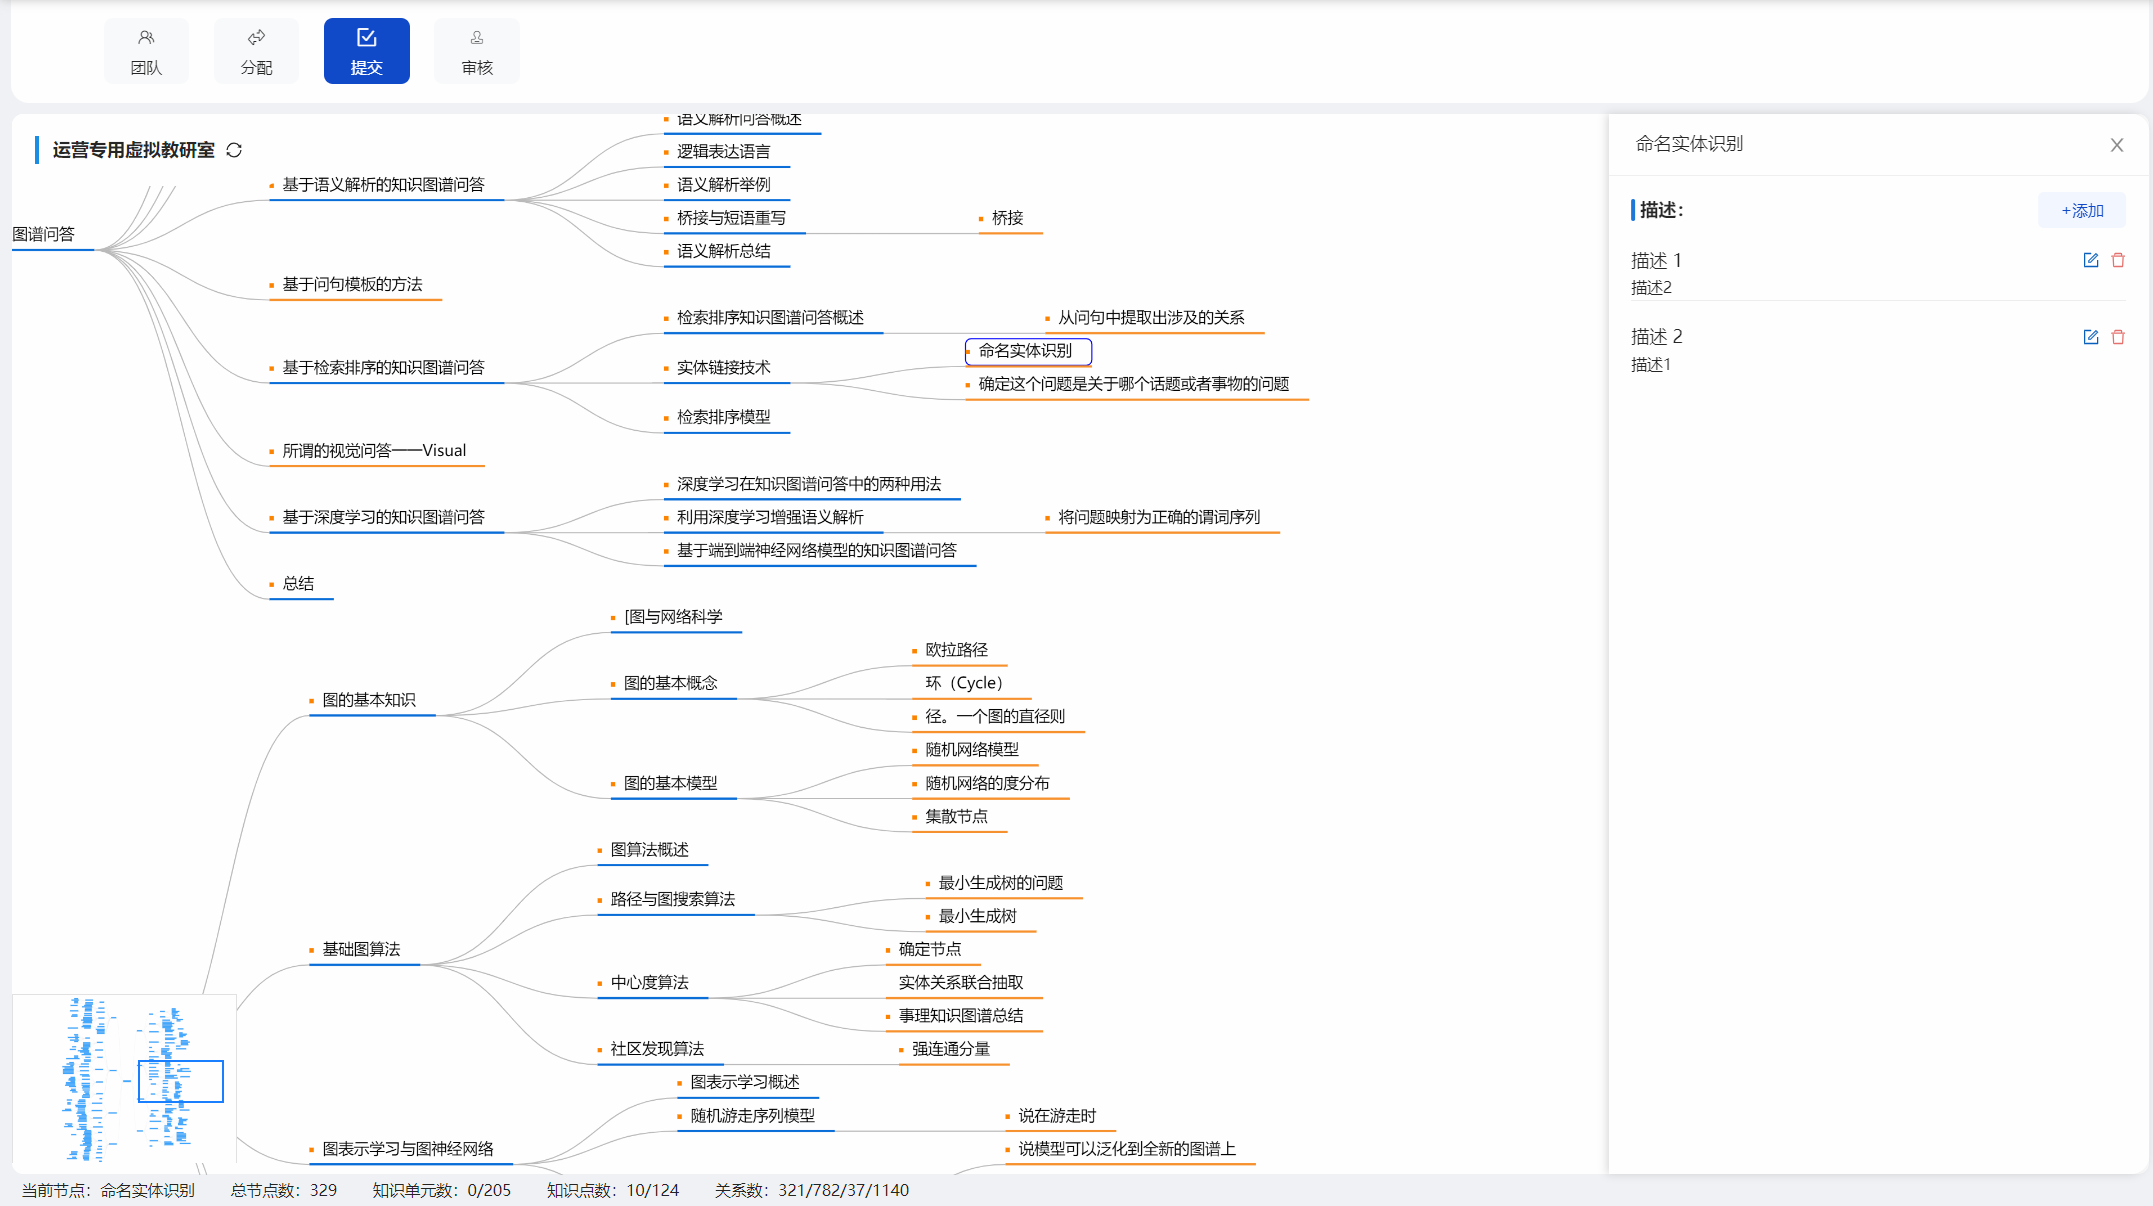Image resolution: width=2153 pixels, height=1206 pixels.
Task: Select node 路径与图搜索算法
Action: (672, 899)
